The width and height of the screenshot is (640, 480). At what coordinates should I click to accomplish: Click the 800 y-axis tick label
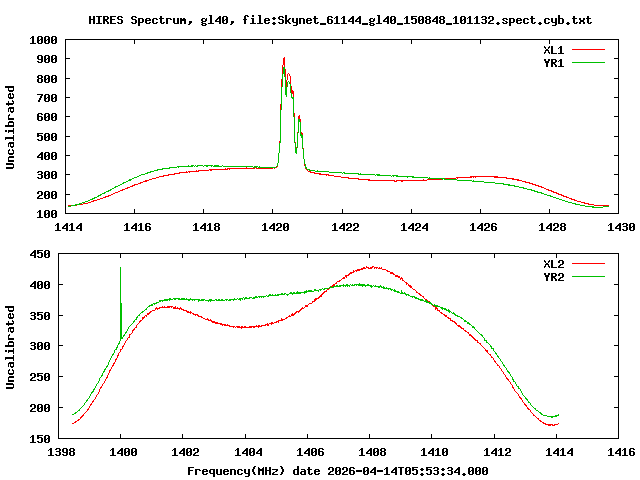pyautogui.click(x=47, y=79)
